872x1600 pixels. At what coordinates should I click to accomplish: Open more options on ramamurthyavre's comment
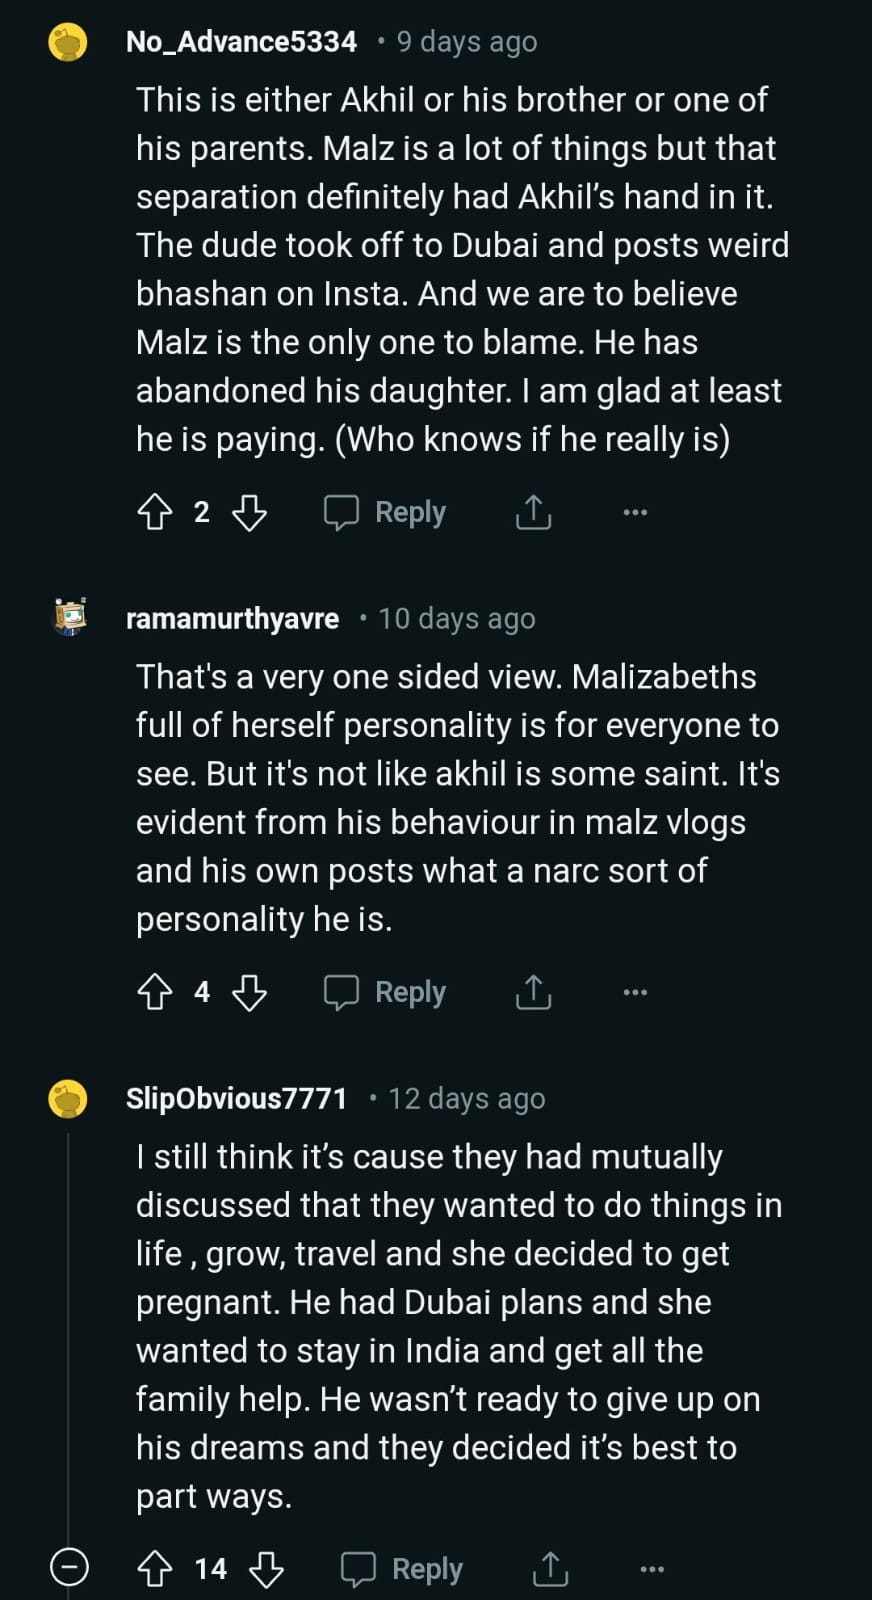click(635, 992)
